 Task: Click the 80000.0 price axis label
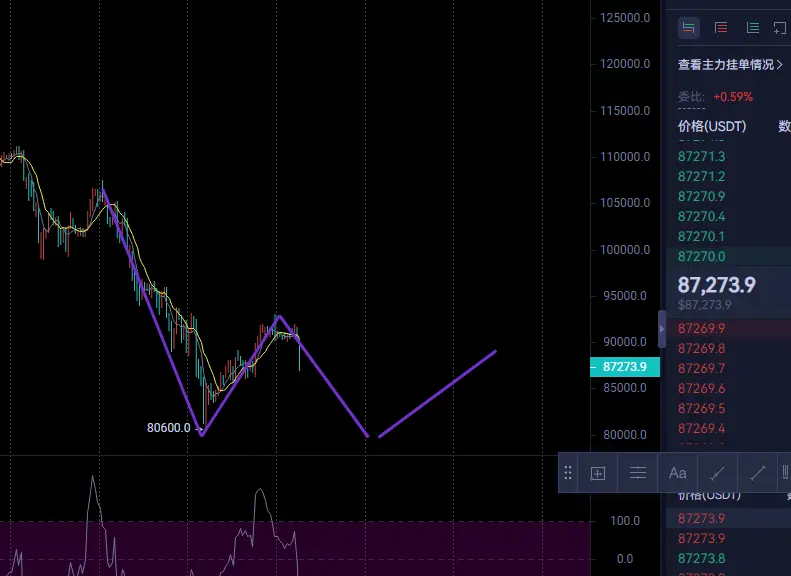tap(625, 435)
